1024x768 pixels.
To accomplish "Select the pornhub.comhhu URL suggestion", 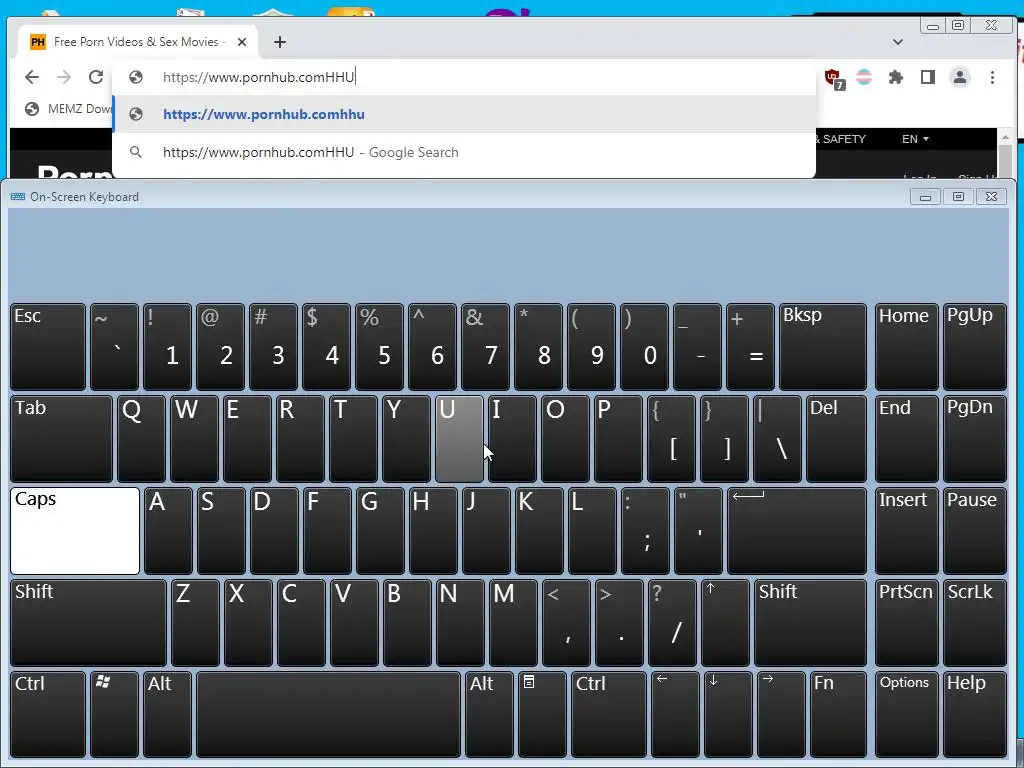I will click(x=464, y=114).
